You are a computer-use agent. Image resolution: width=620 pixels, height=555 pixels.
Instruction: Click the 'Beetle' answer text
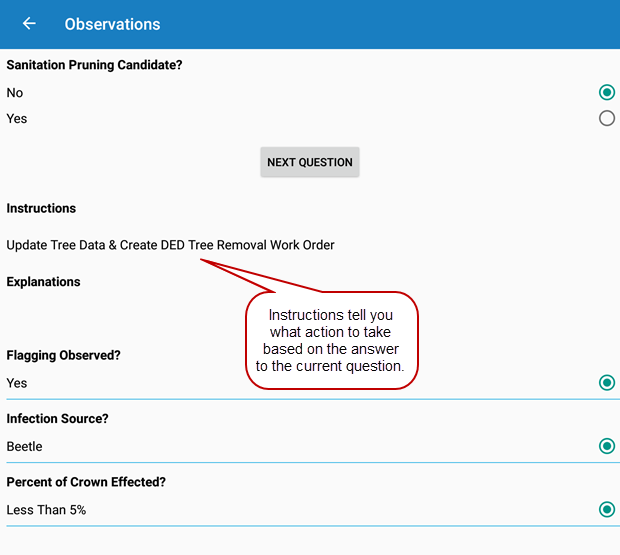point(25,447)
